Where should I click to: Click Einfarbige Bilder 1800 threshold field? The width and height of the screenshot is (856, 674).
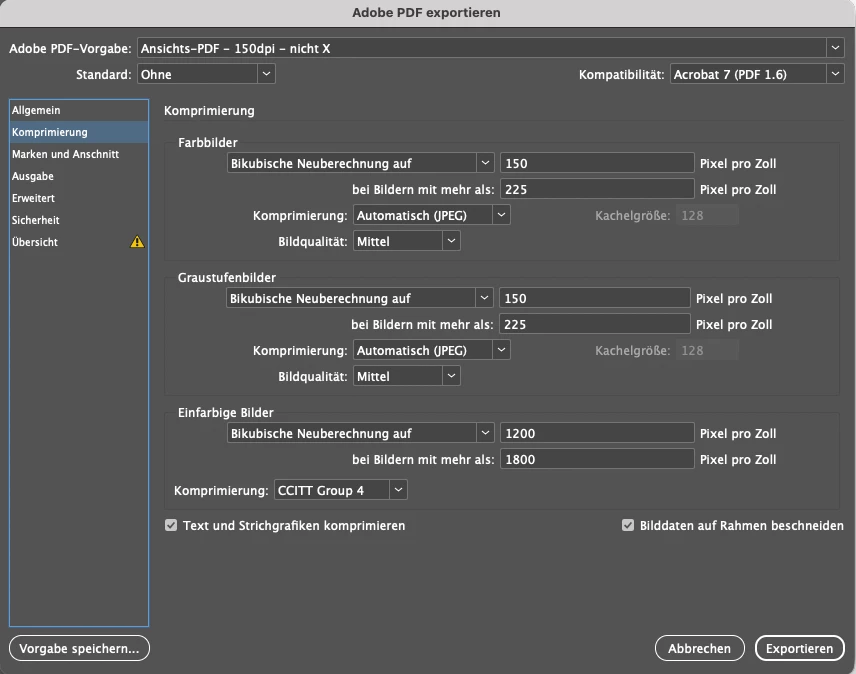pos(597,459)
